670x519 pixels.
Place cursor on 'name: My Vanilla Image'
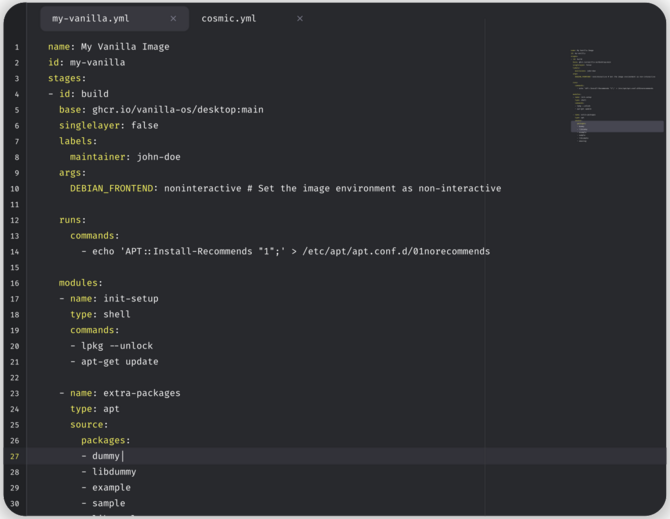coord(109,47)
